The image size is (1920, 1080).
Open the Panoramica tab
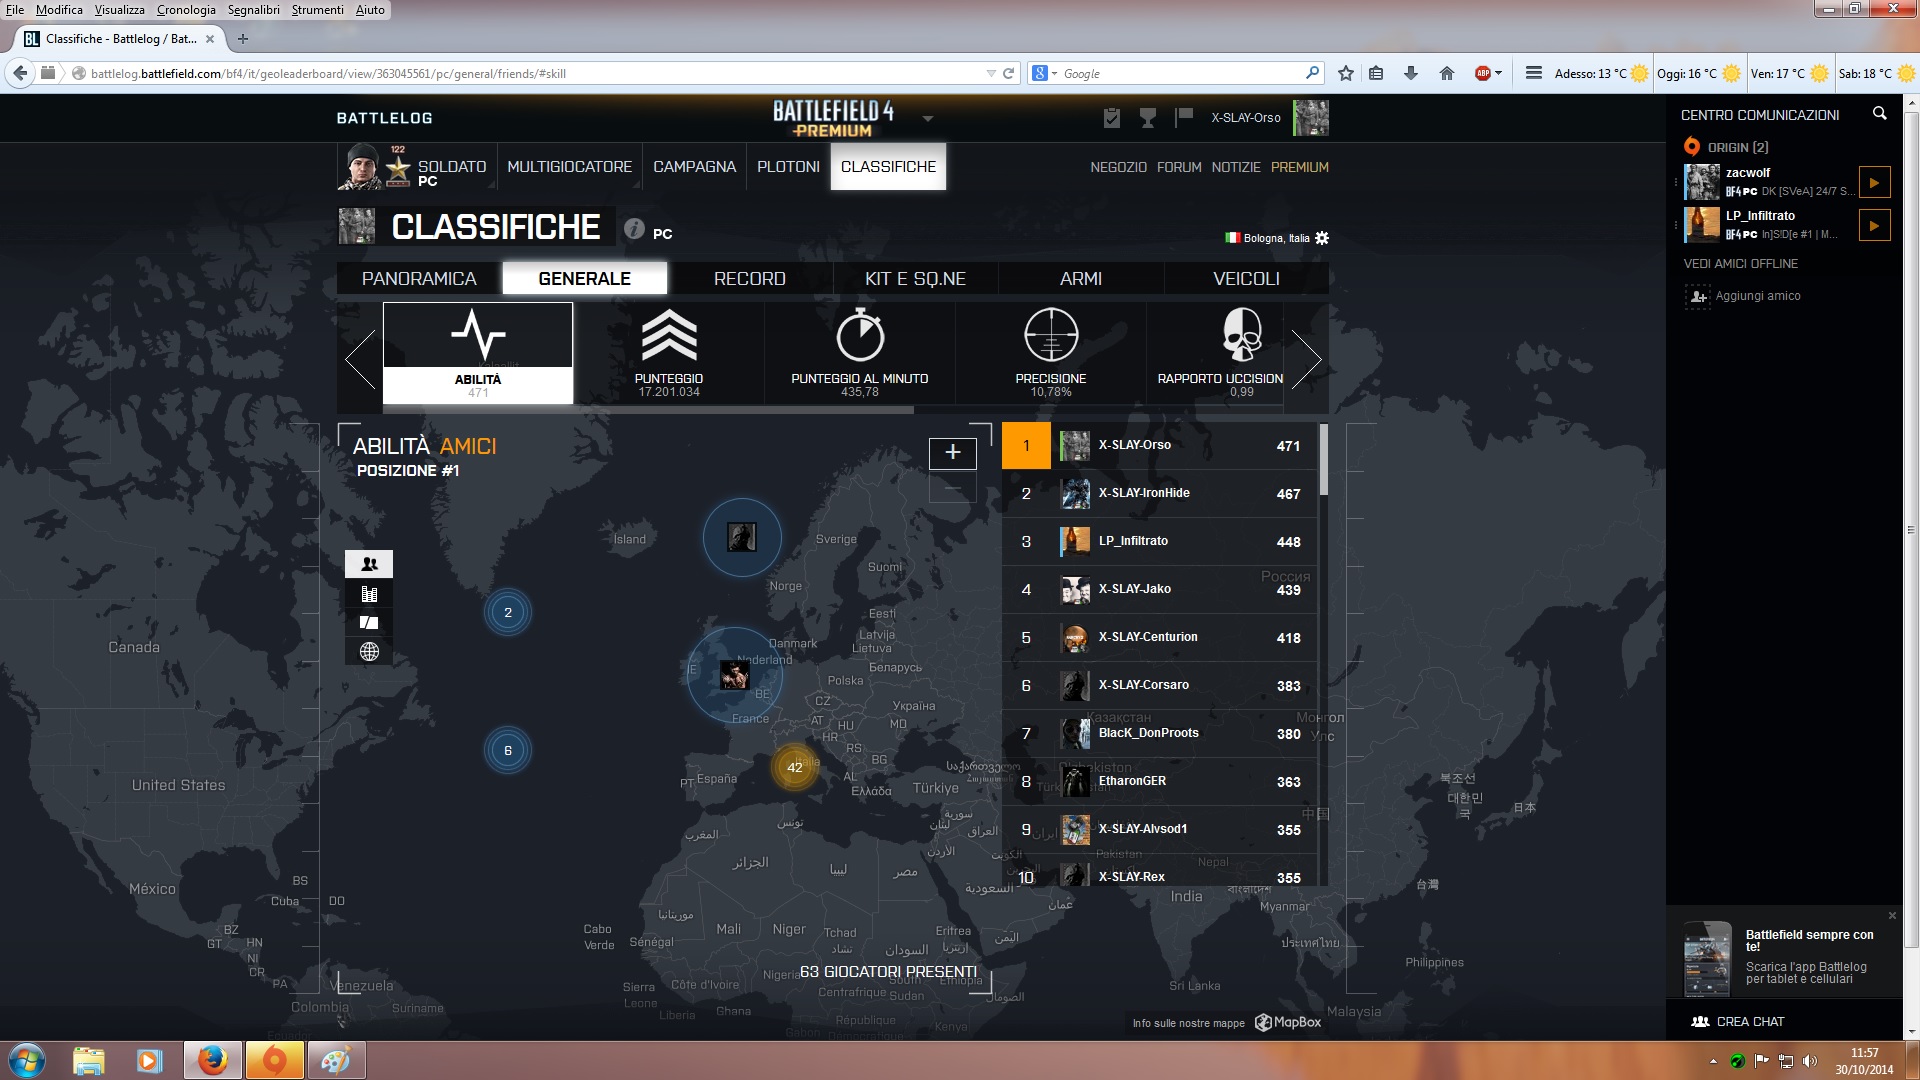coord(419,279)
